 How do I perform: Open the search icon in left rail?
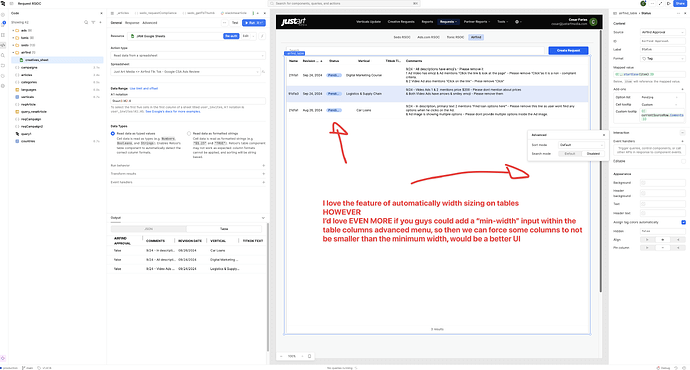pos(3,55)
